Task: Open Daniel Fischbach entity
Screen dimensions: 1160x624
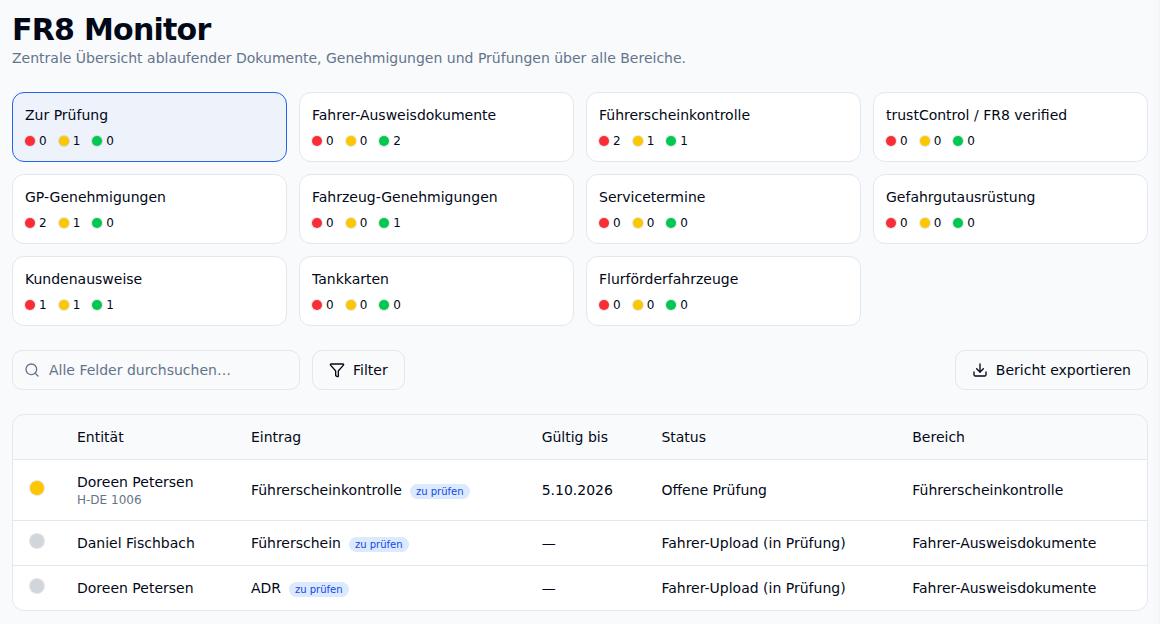Action: point(135,543)
